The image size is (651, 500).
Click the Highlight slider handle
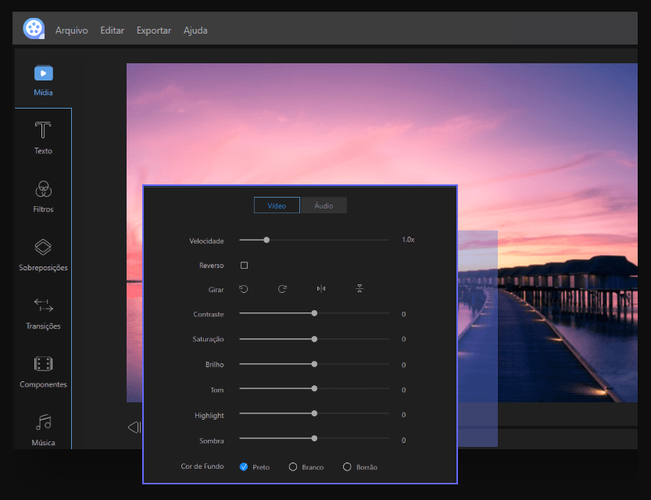click(314, 413)
